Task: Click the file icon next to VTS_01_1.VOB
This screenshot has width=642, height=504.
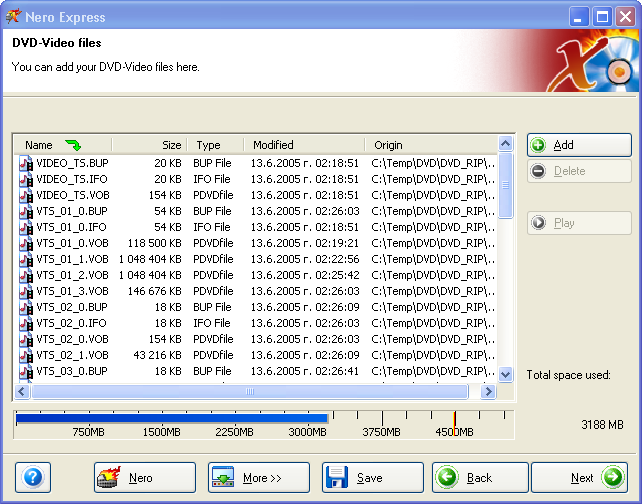Action: coord(26,260)
